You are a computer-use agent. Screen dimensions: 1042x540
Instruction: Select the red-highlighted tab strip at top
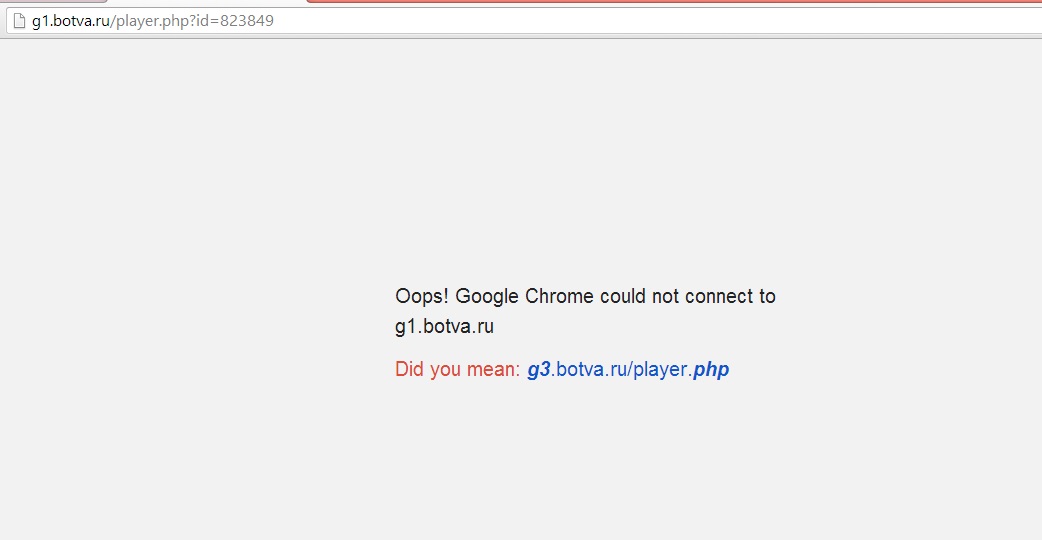(x=670, y=2)
